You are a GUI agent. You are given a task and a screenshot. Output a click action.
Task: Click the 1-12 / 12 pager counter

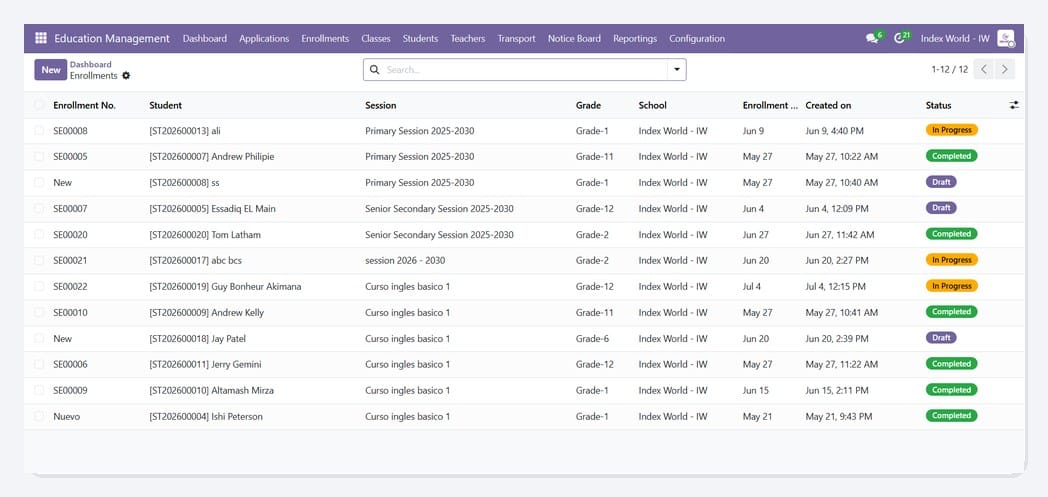tap(949, 69)
